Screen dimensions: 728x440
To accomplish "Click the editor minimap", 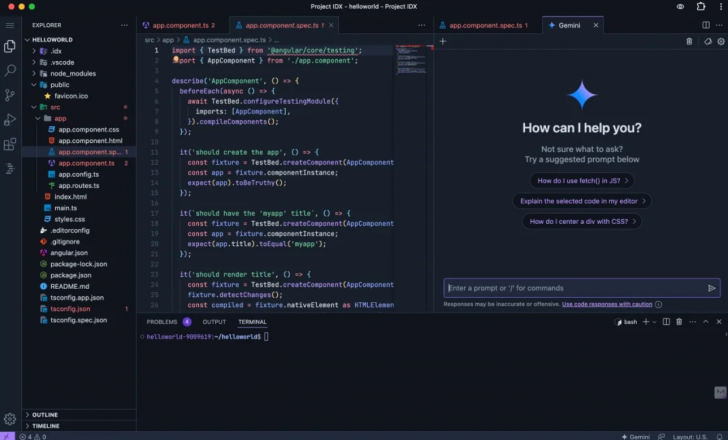I will point(411,60).
